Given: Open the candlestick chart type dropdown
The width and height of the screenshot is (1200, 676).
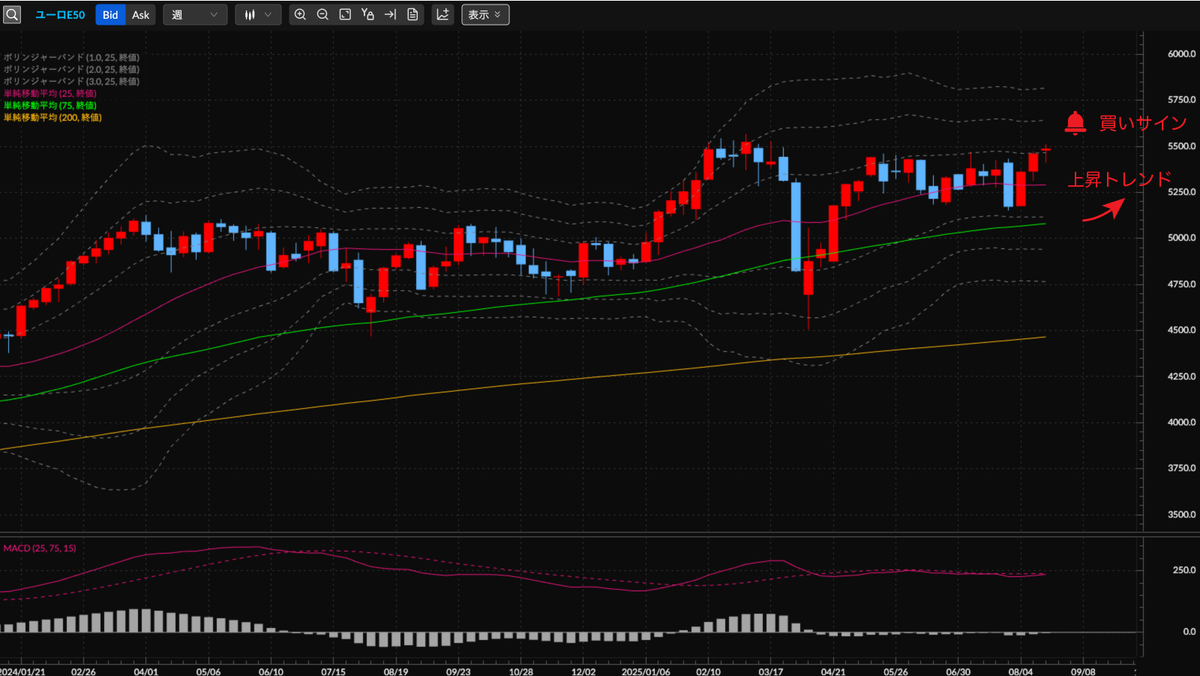Looking at the screenshot, I should coord(258,15).
